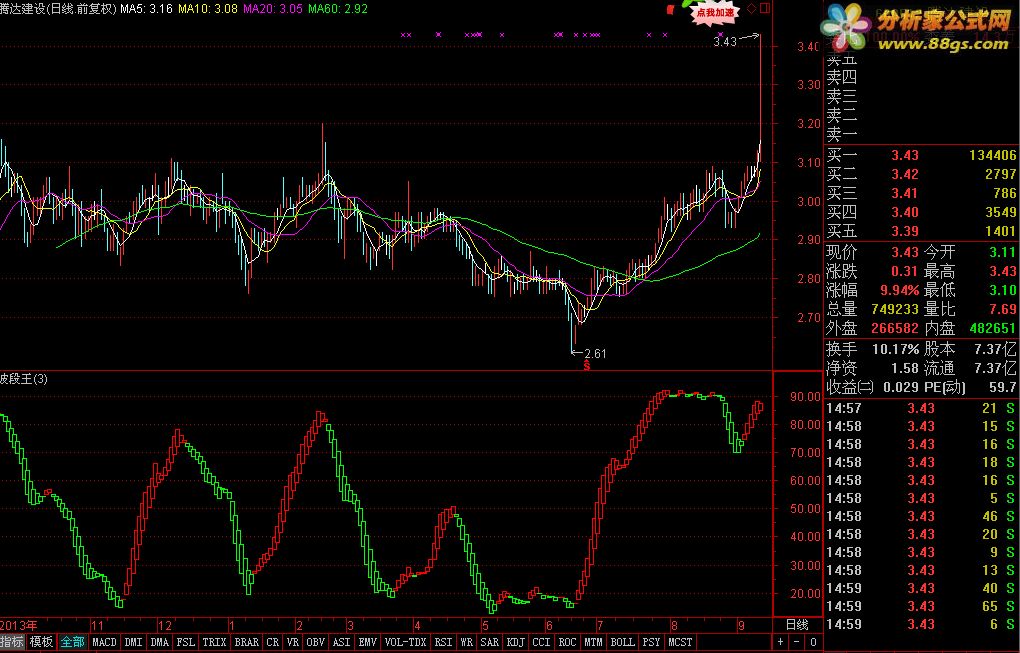
Task: Zoom out chart with the - button
Action: point(796,643)
